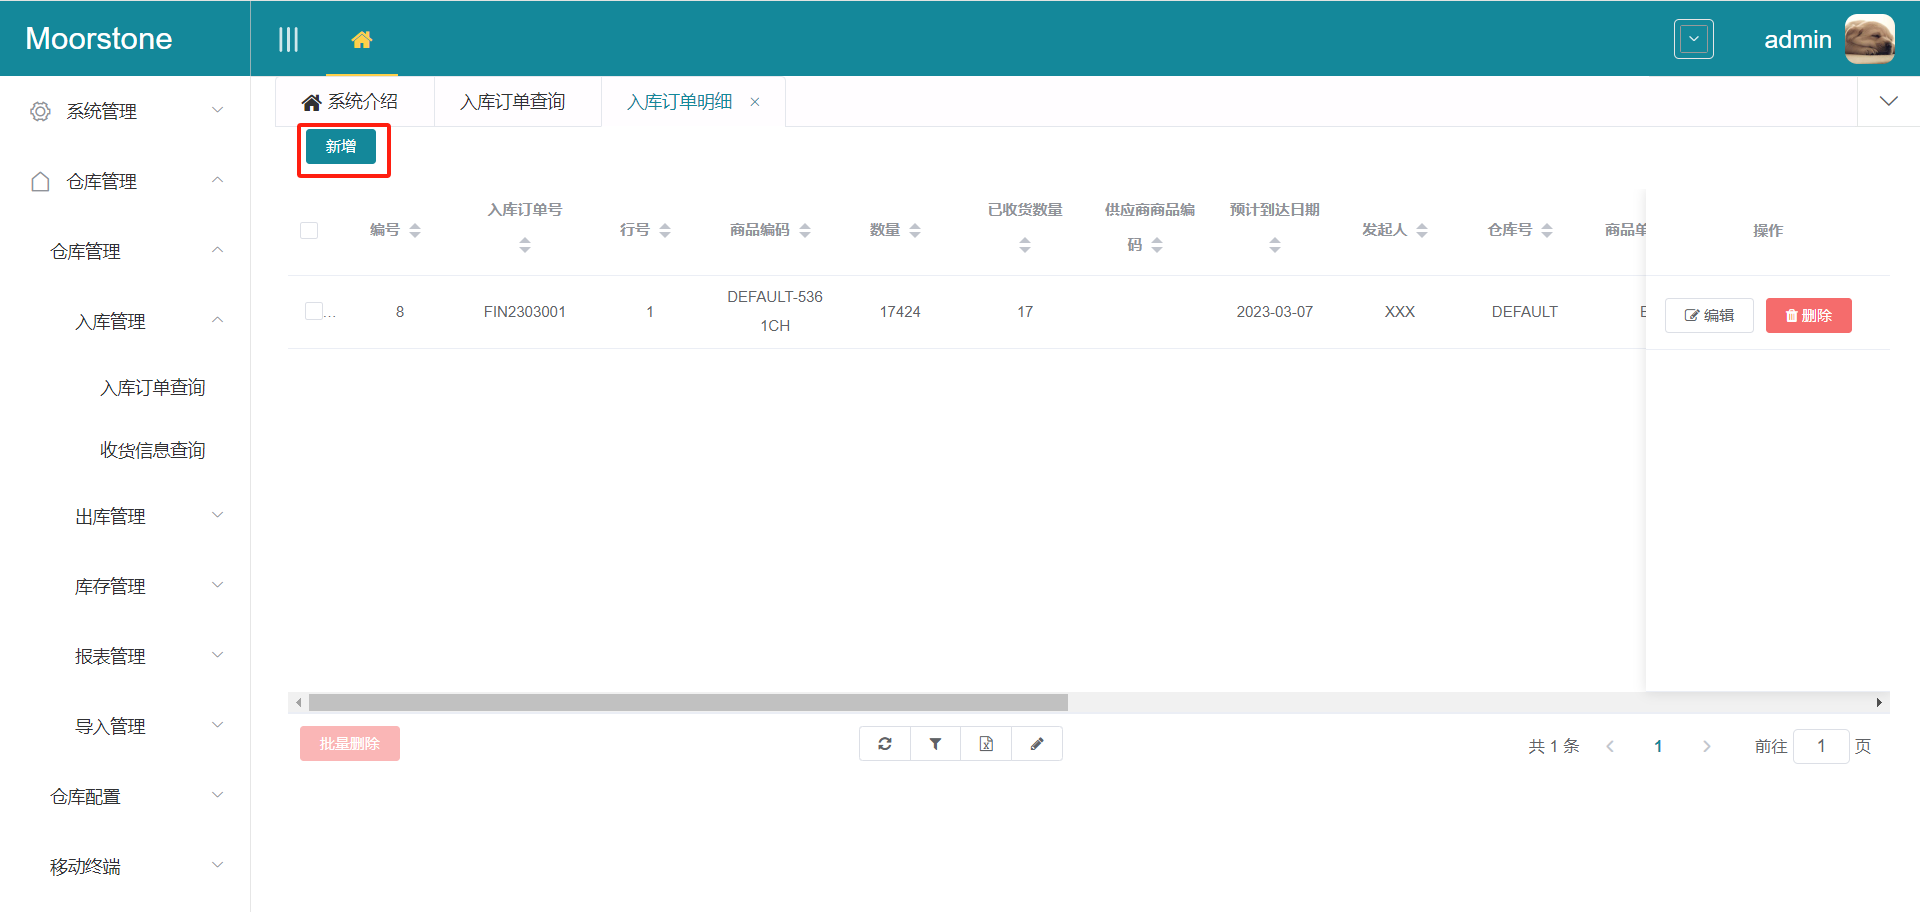This screenshot has width=1920, height=912.
Task: Click the refresh icon in bottom toolbar
Action: coord(885,744)
